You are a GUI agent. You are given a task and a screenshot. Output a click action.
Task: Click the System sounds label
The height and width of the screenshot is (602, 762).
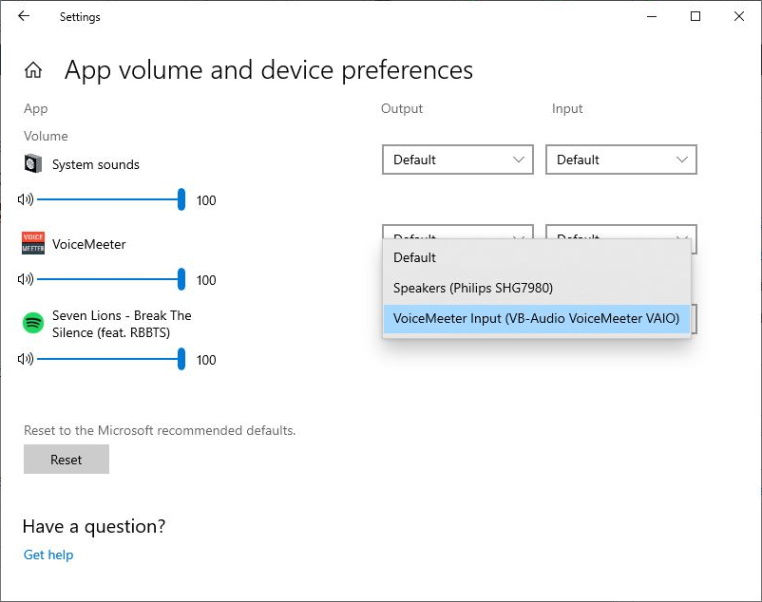tap(96, 164)
